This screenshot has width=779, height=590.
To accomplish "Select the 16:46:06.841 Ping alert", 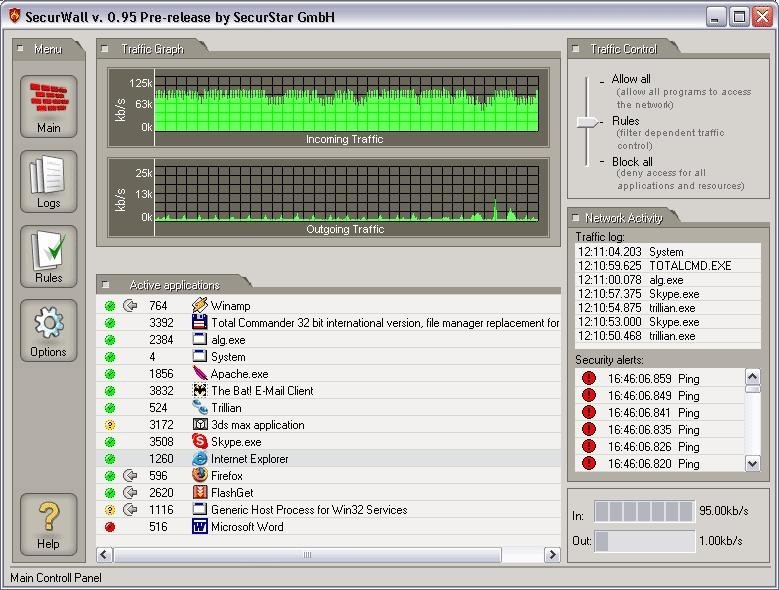I will click(660, 412).
